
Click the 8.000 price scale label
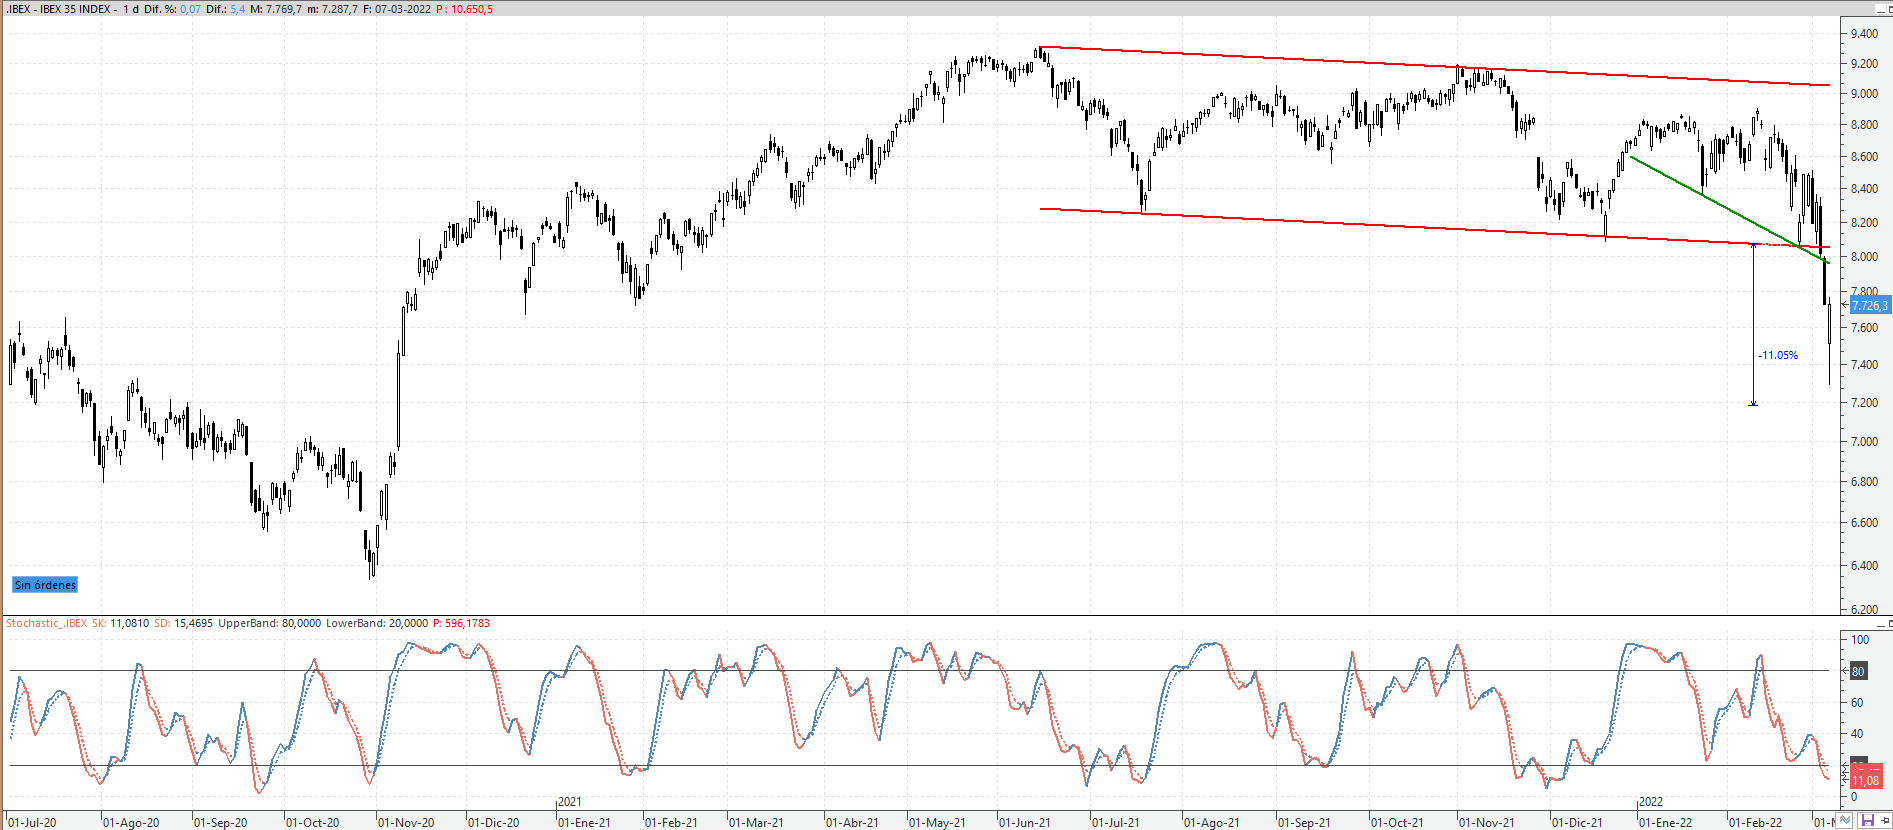(x=1864, y=257)
